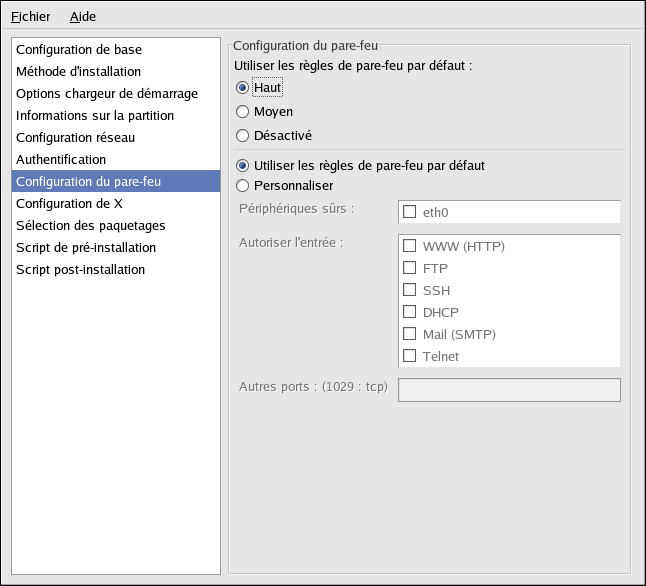Image resolution: width=646 pixels, height=586 pixels.
Task: Select Options chargeur de démarrage
Action: [116, 94]
